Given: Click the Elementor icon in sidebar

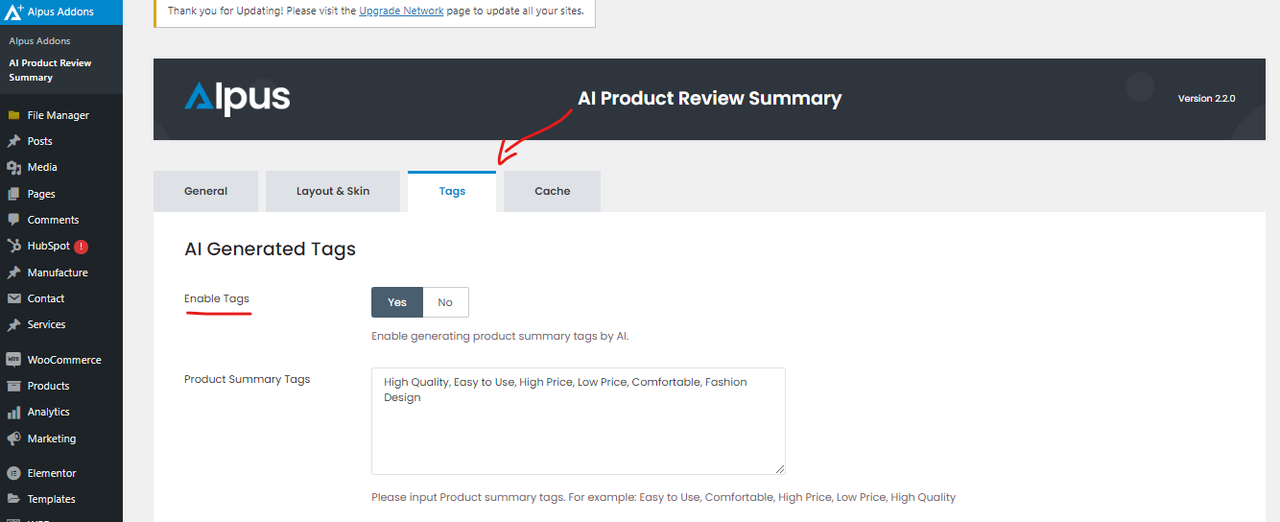Looking at the screenshot, I should tap(14, 473).
